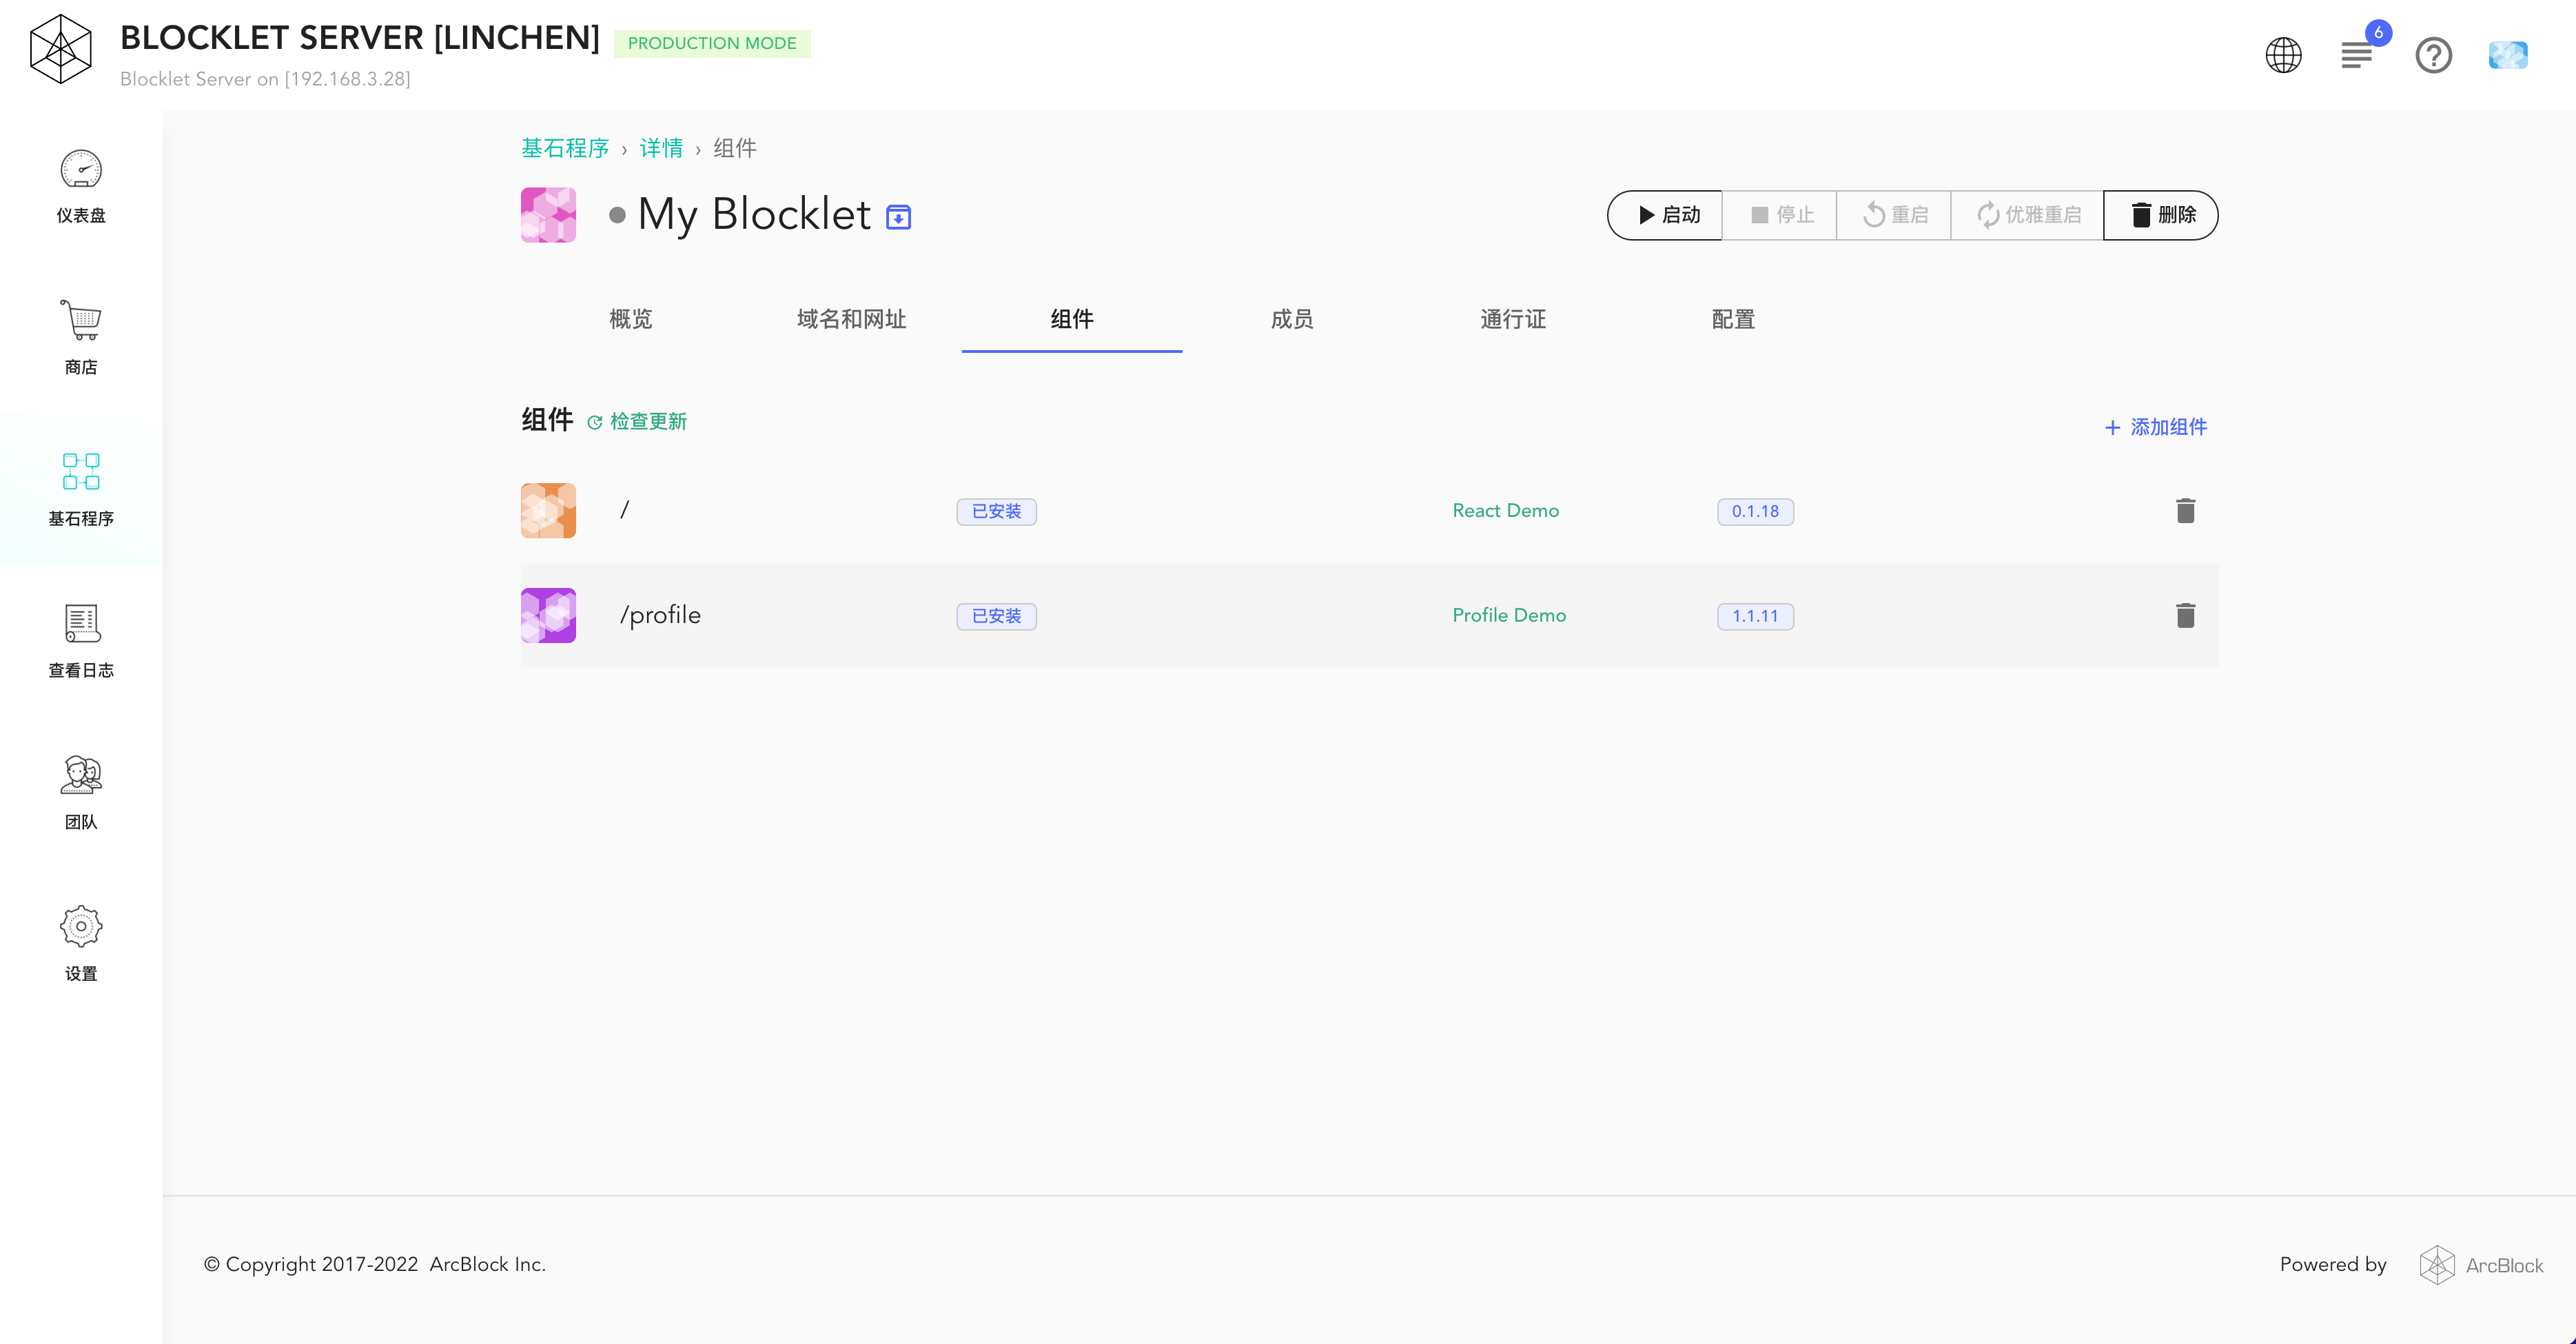The image size is (2576, 1344).
Task: Click the blue icon beside My Blocklet title
Action: (898, 217)
